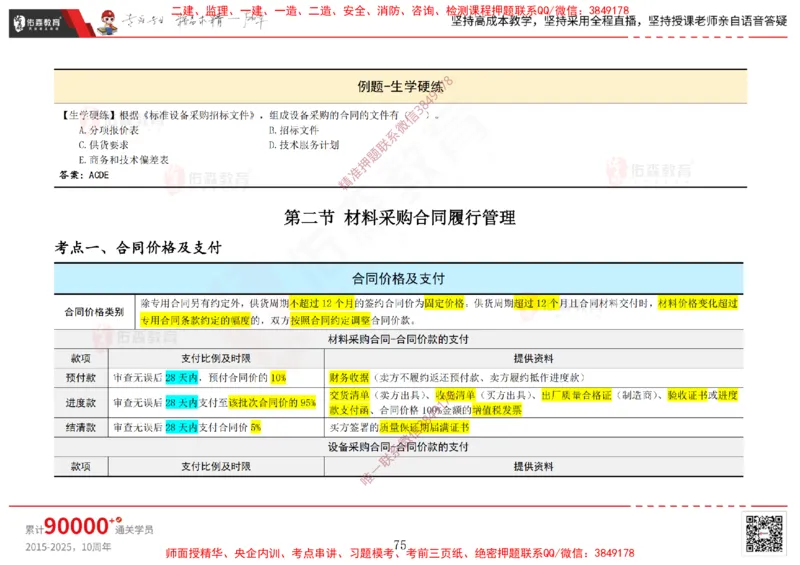Click the highlighted phrase '不超过 12 个月'
This screenshot has width=800, height=565.
(322, 304)
